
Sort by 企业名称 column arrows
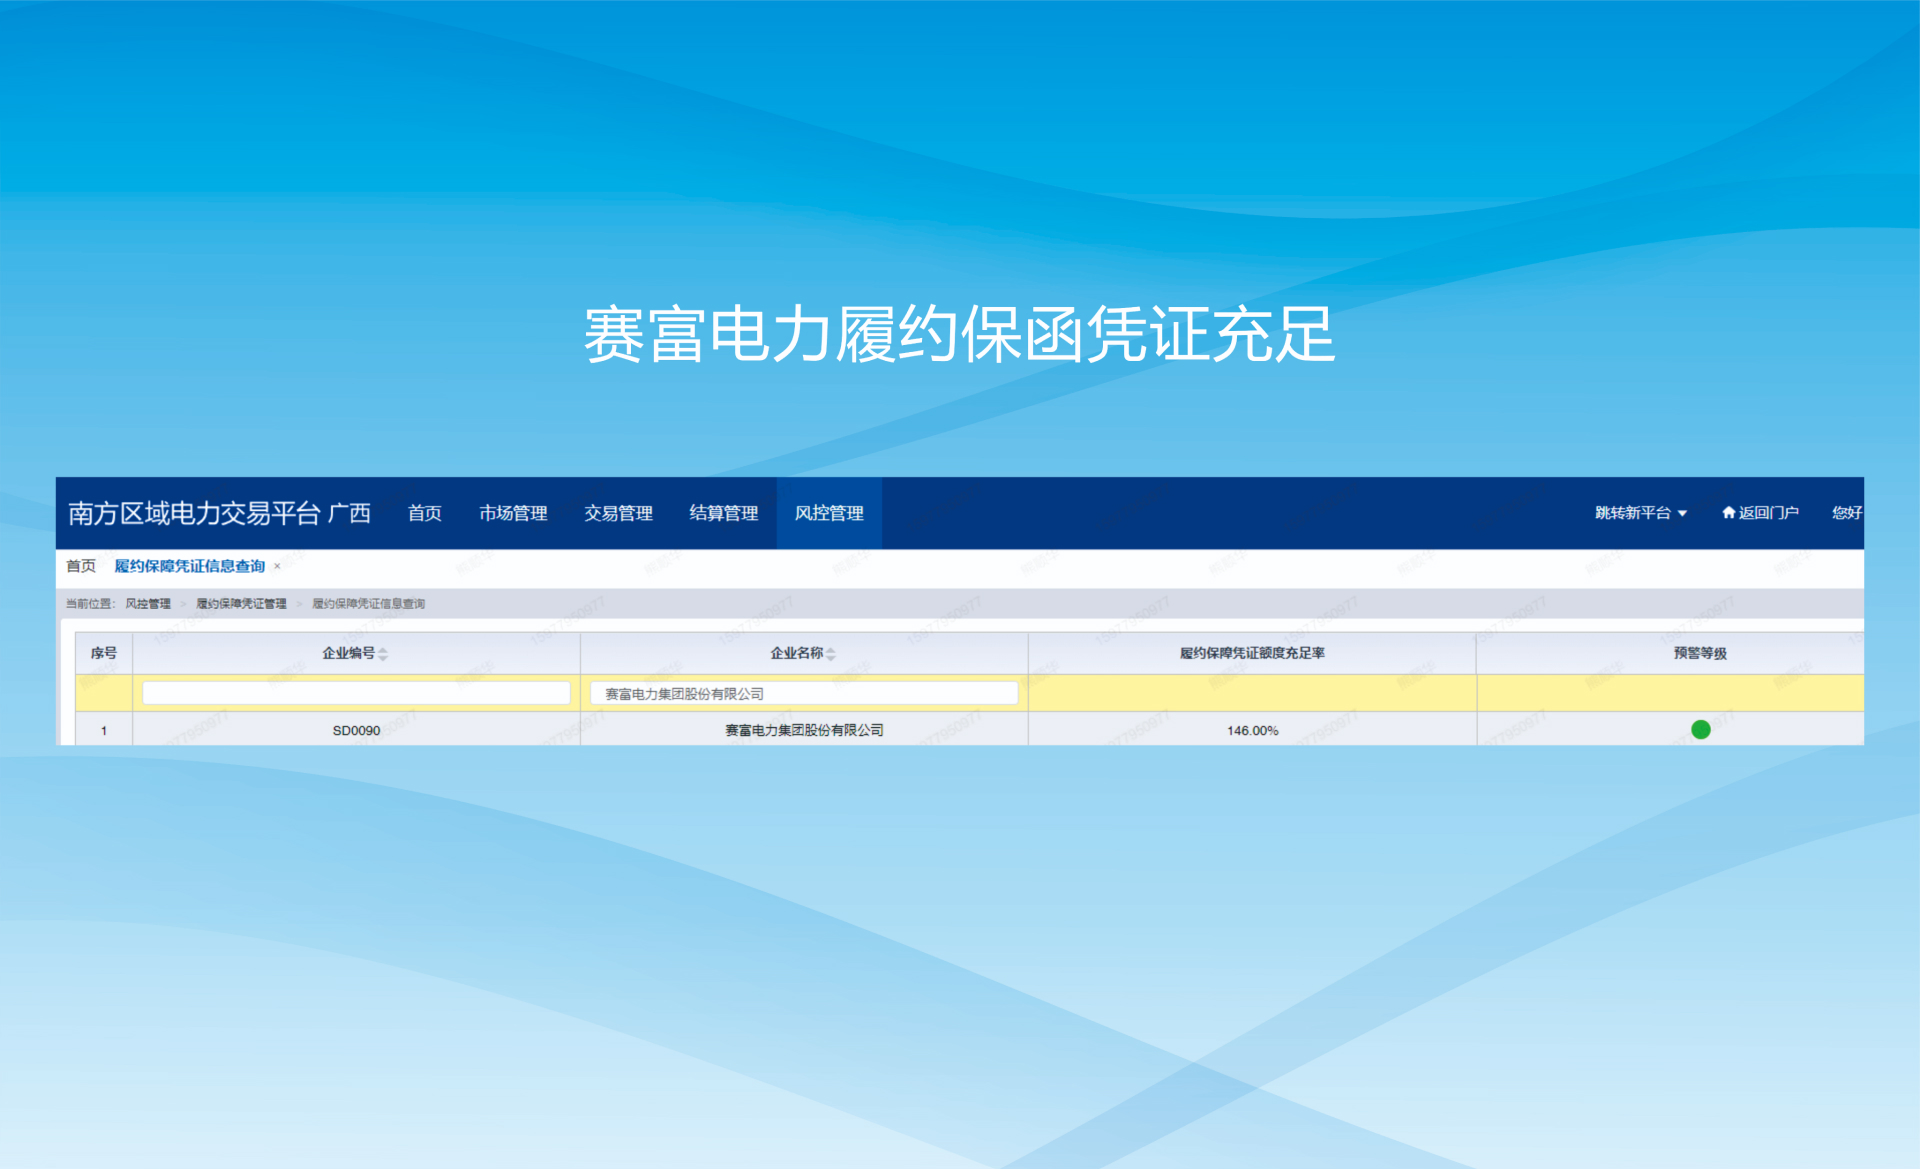pos(831,653)
